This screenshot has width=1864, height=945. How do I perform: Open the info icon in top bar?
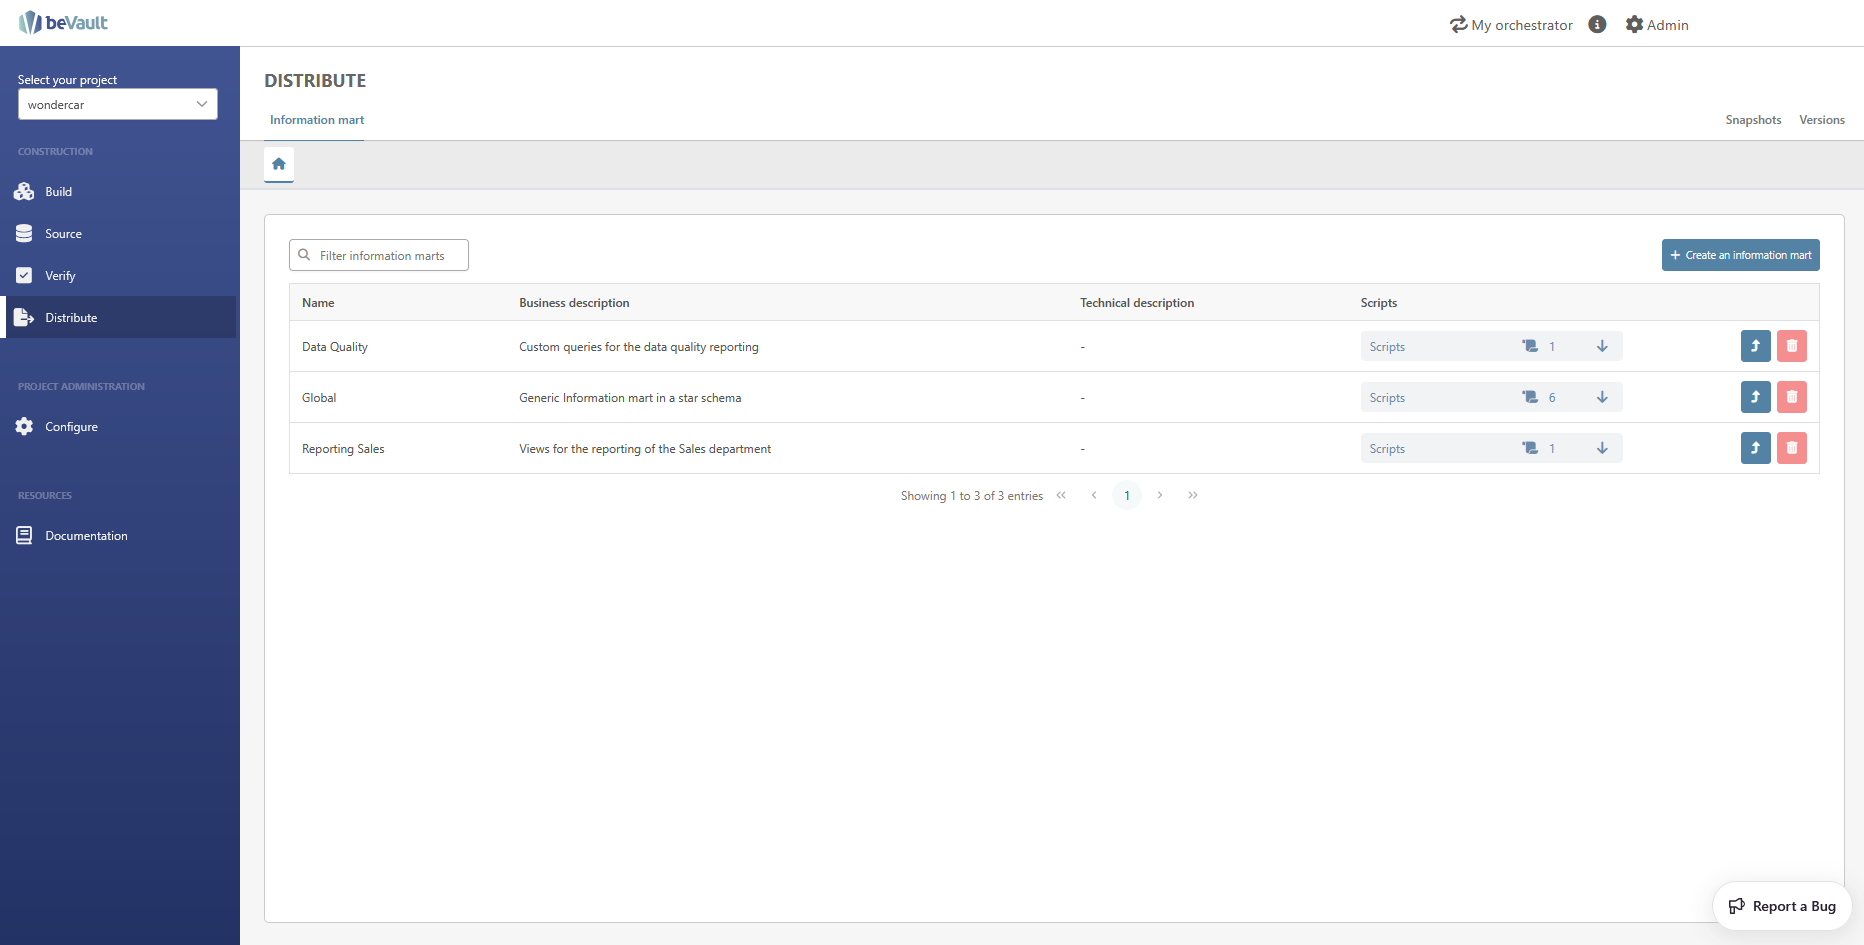tap(1597, 25)
